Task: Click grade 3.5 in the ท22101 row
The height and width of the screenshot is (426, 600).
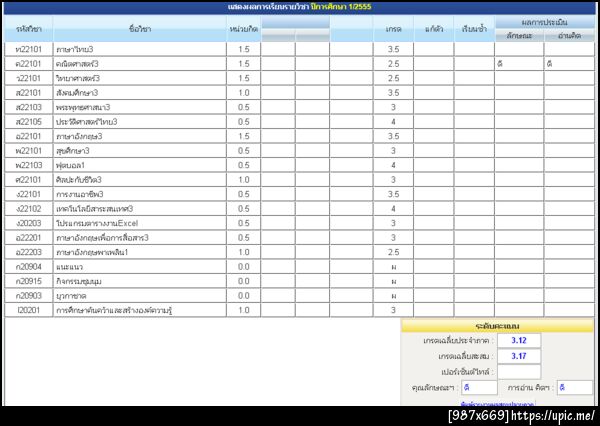Action: (393, 49)
